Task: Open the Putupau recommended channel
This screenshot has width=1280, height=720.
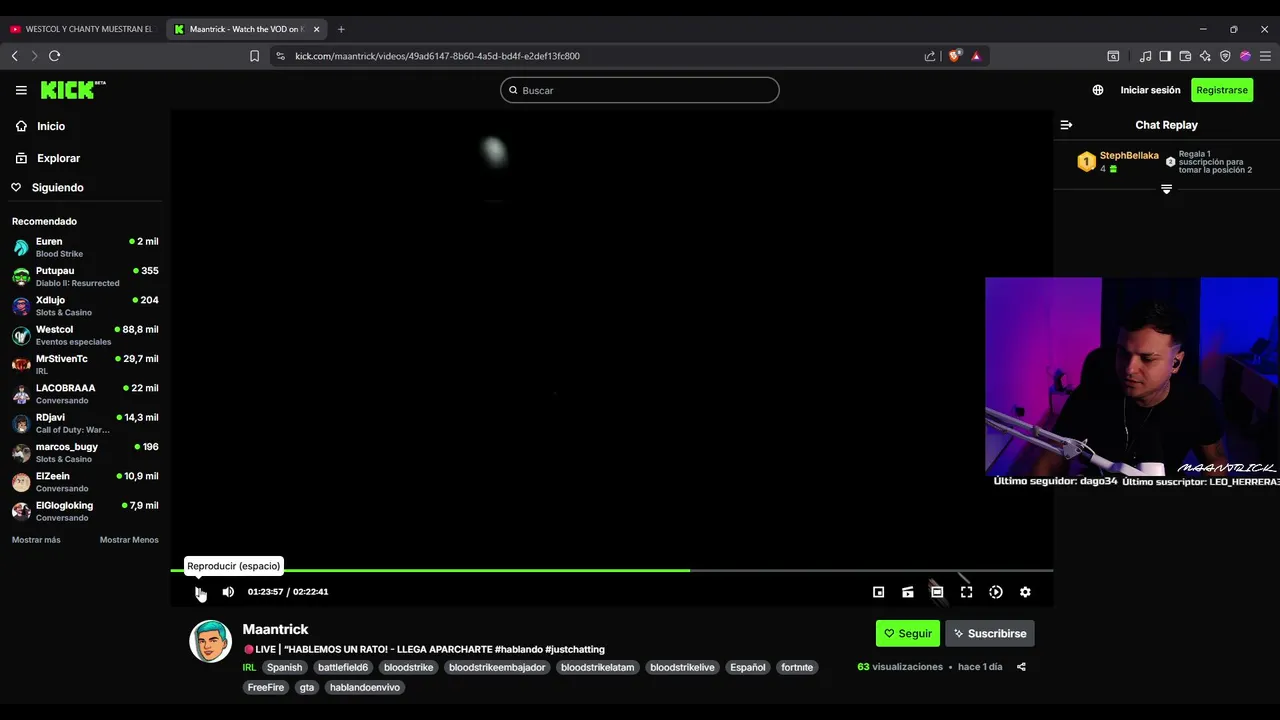Action: click(x=85, y=276)
